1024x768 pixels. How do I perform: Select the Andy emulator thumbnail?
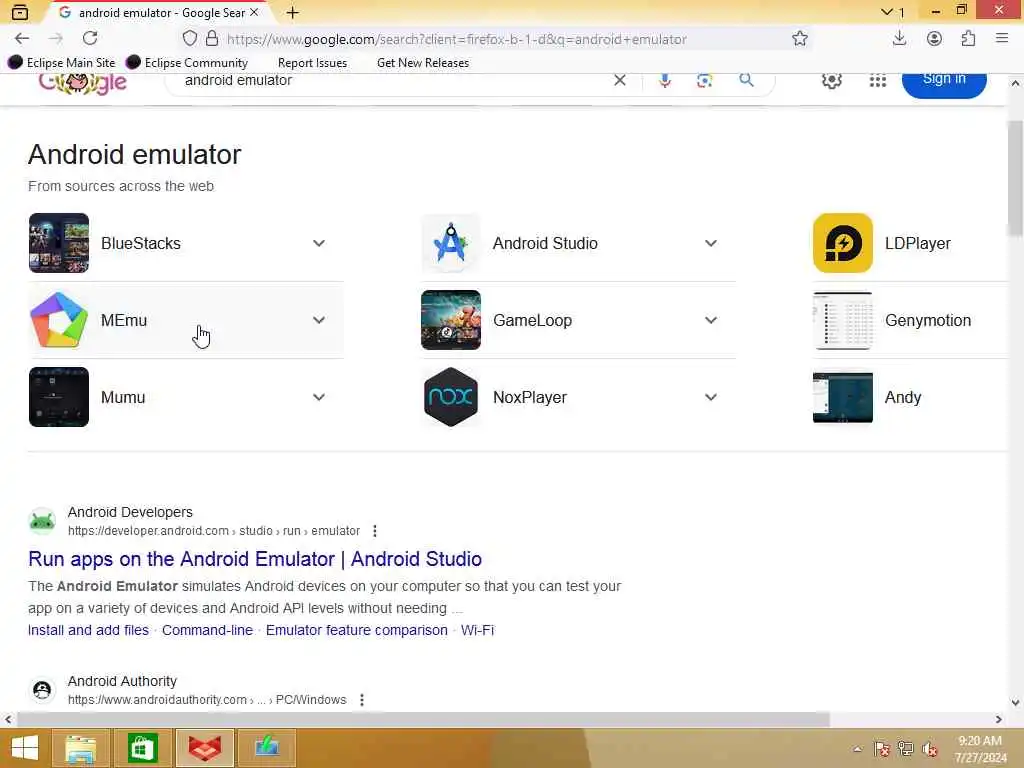click(x=842, y=398)
